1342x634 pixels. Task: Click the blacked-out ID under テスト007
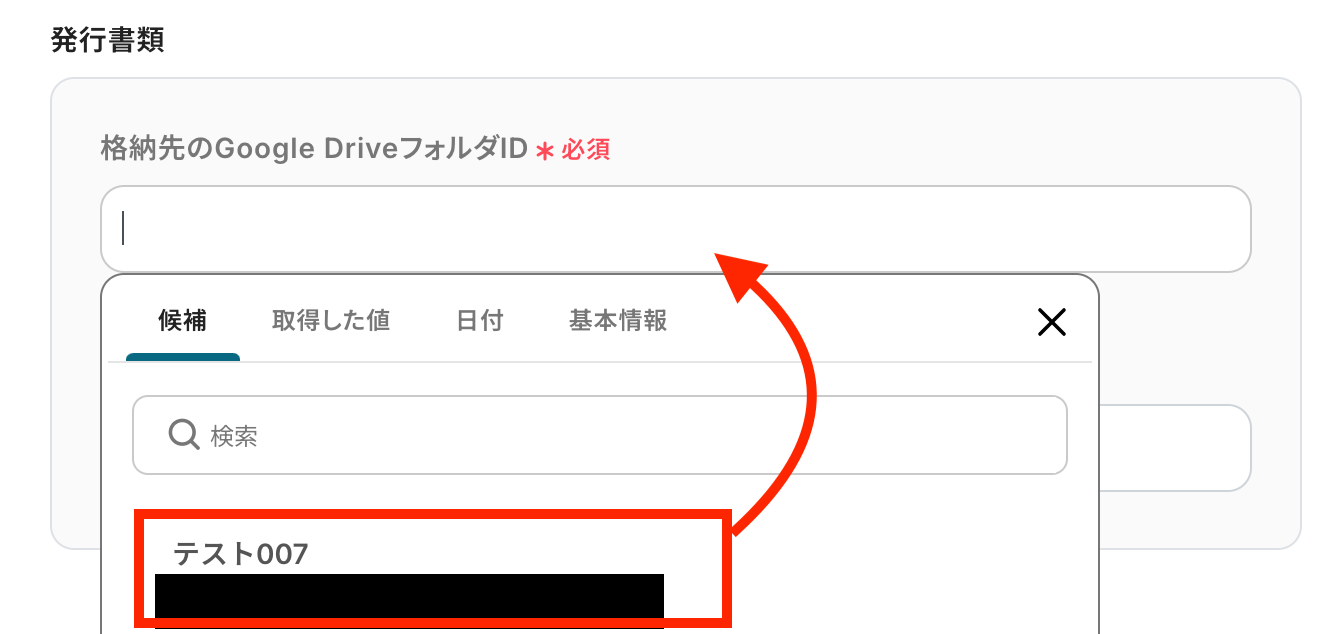(x=409, y=600)
